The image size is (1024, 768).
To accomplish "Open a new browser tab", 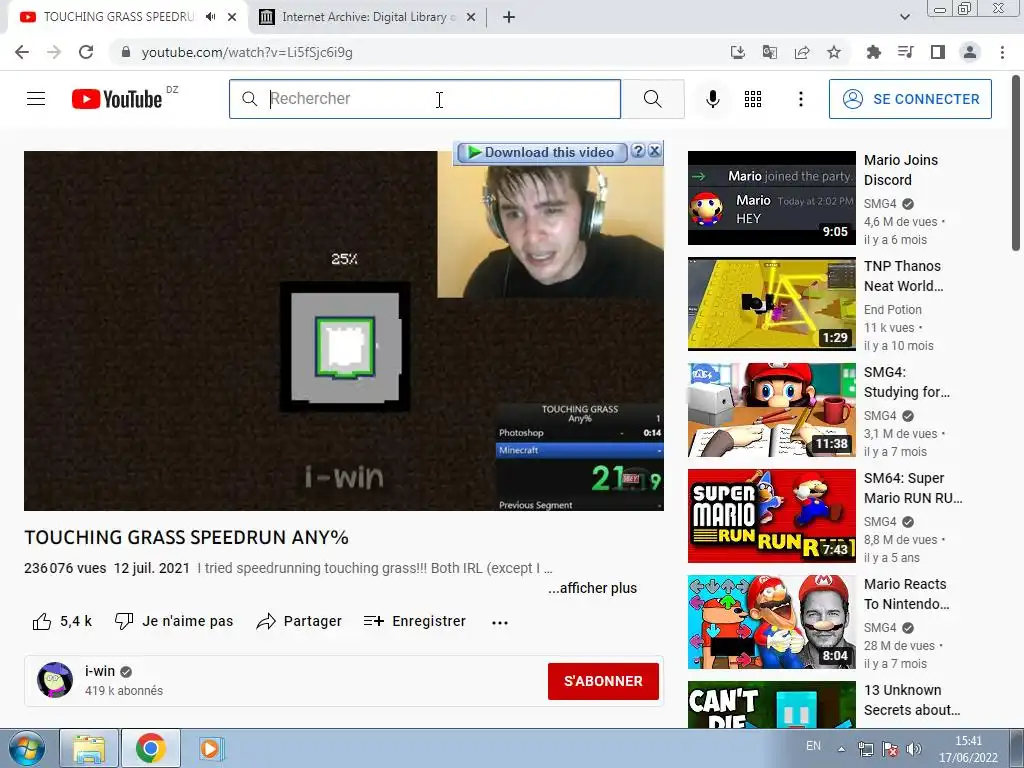I will tap(509, 18).
